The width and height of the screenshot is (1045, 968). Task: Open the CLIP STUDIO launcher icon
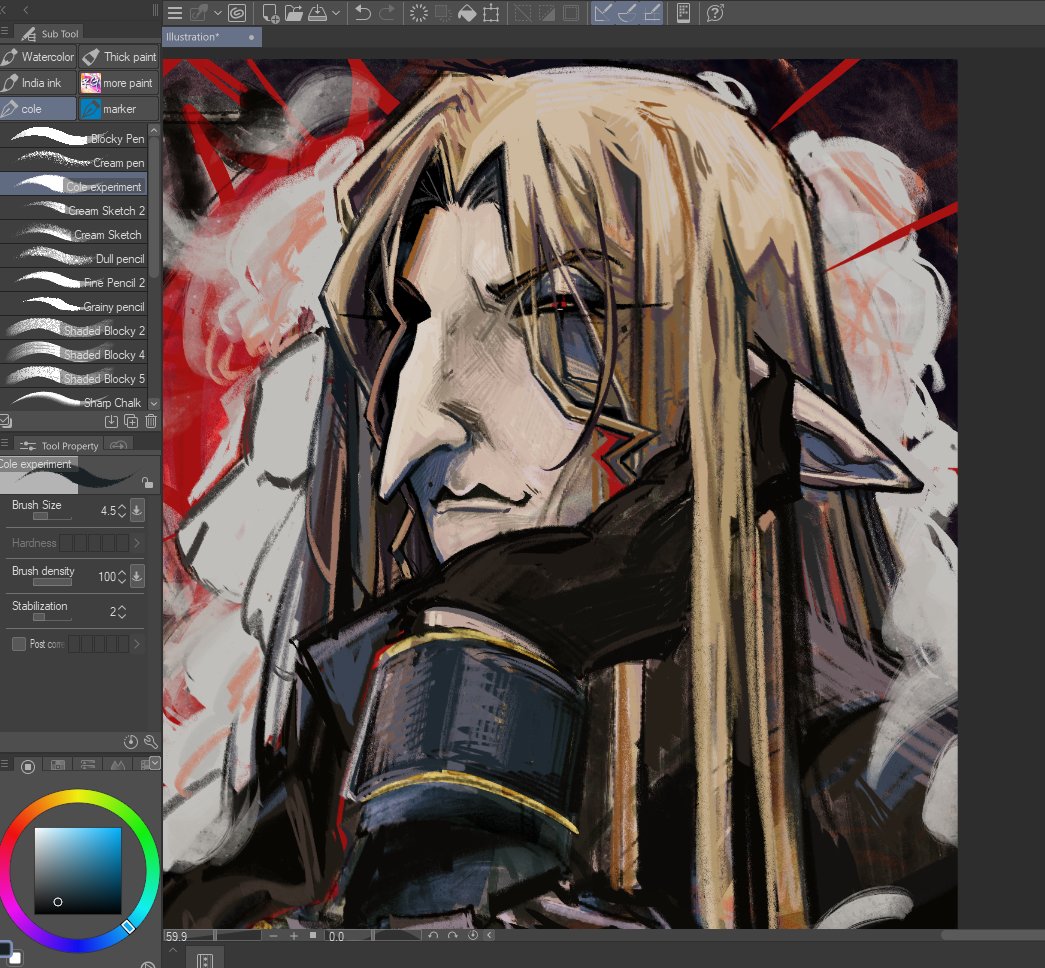(237, 13)
